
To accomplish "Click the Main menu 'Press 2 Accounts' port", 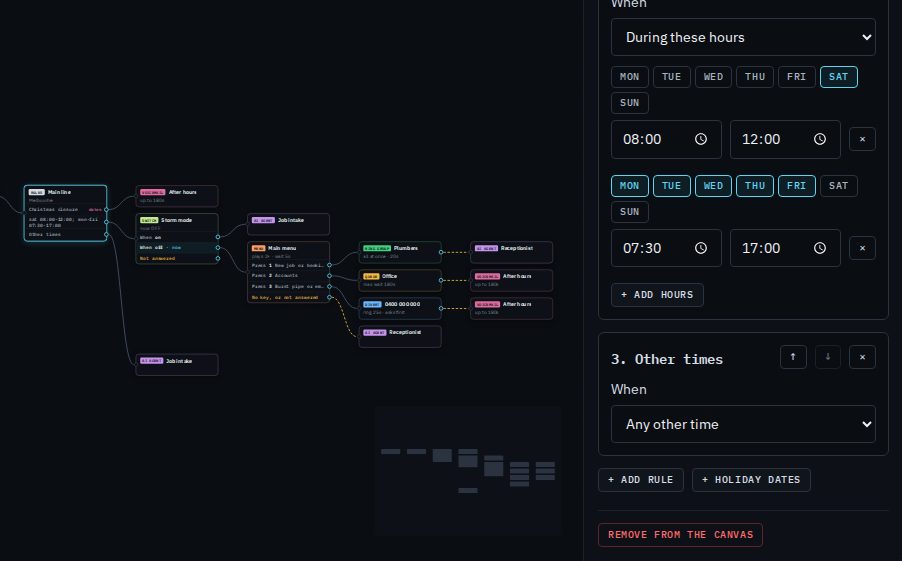I will click(329, 276).
